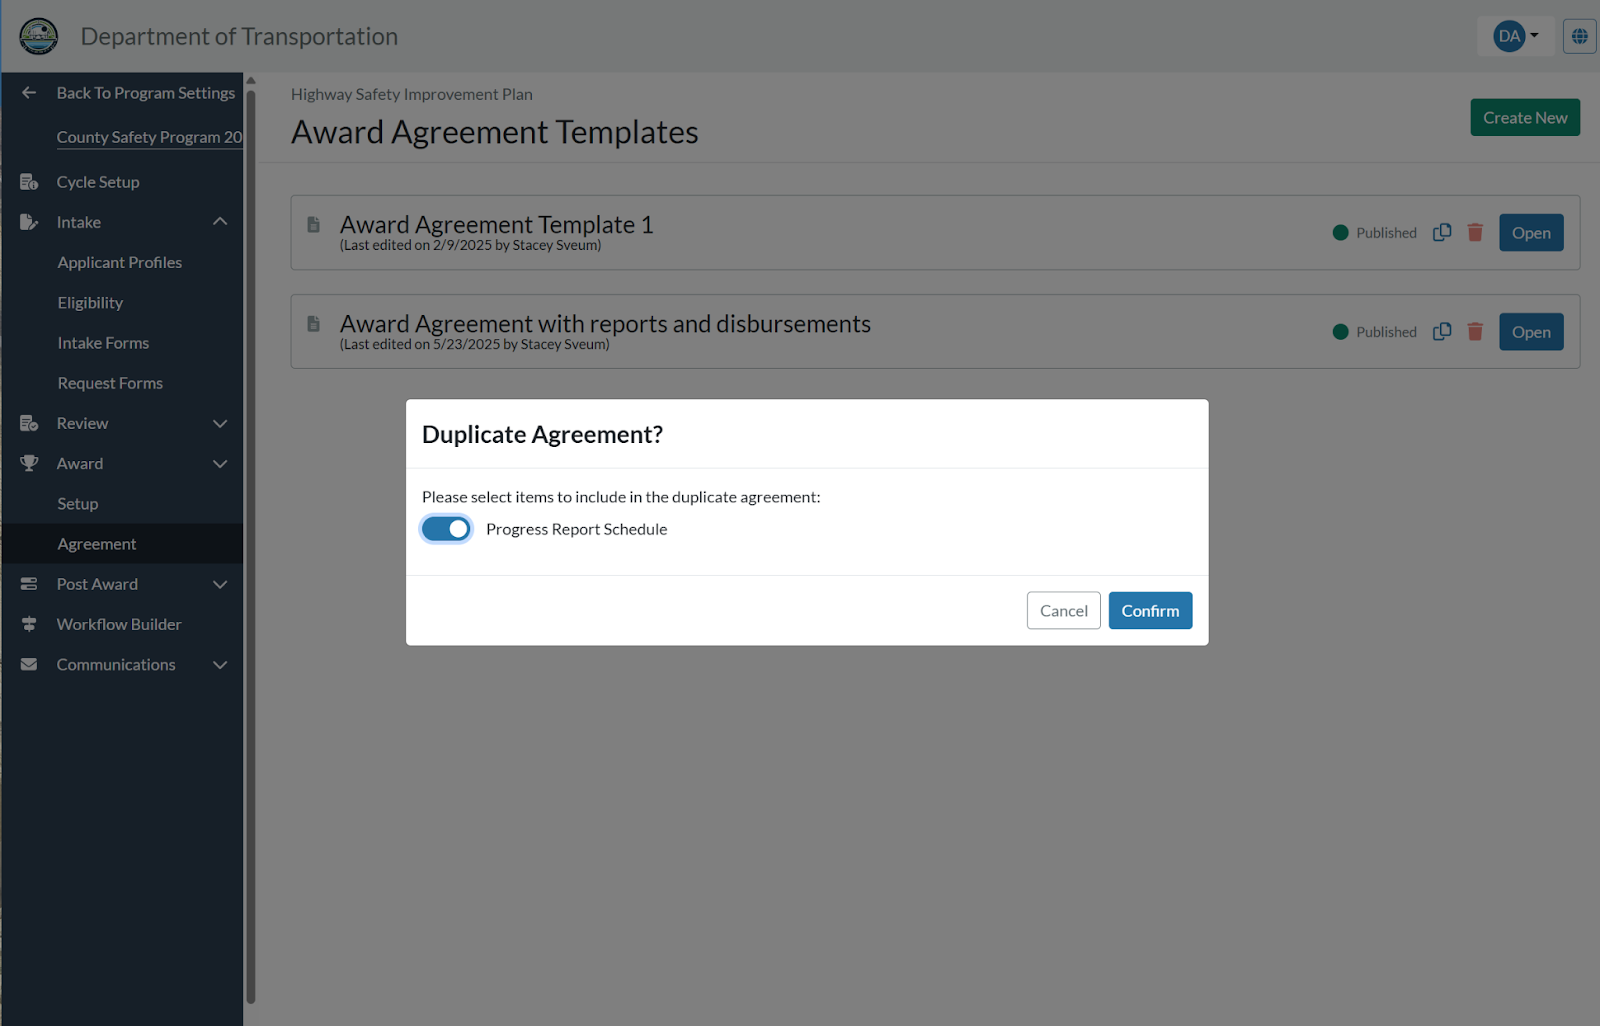Image resolution: width=1600 pixels, height=1026 pixels.
Task: Collapse the Intake section chevron
Action: [x=220, y=222]
